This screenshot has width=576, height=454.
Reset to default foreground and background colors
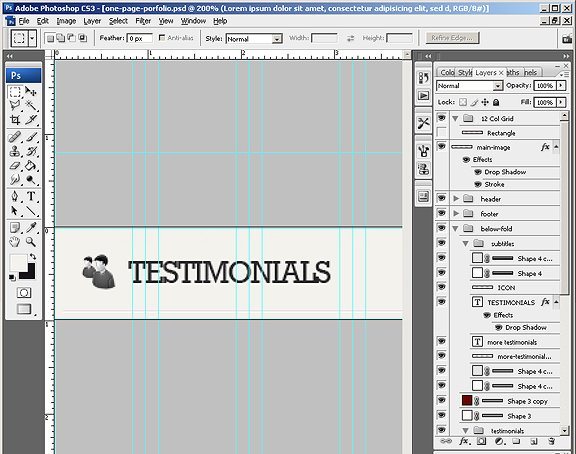12,277
